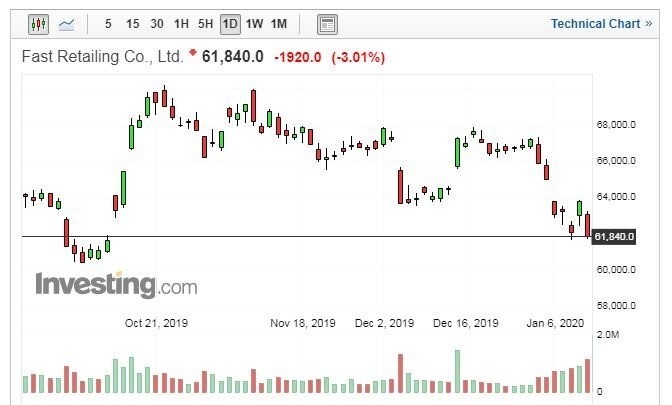Select the 15 minute interval
672x405 pixels.
coord(132,24)
